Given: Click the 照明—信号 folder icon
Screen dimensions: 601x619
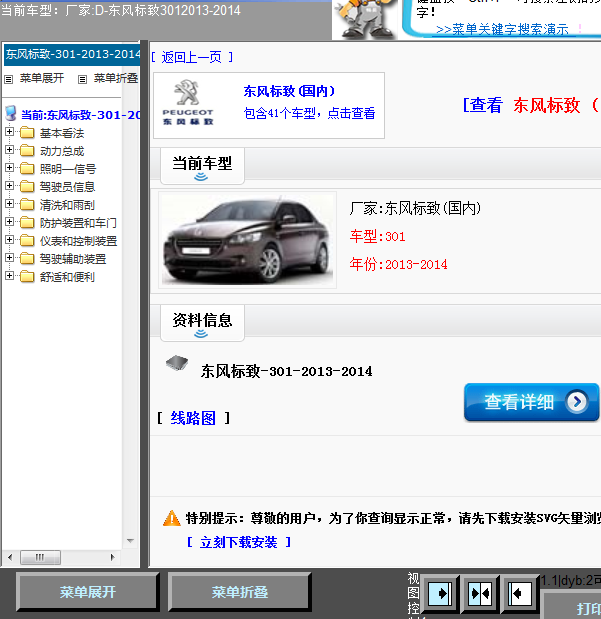Looking at the screenshot, I should [27, 169].
